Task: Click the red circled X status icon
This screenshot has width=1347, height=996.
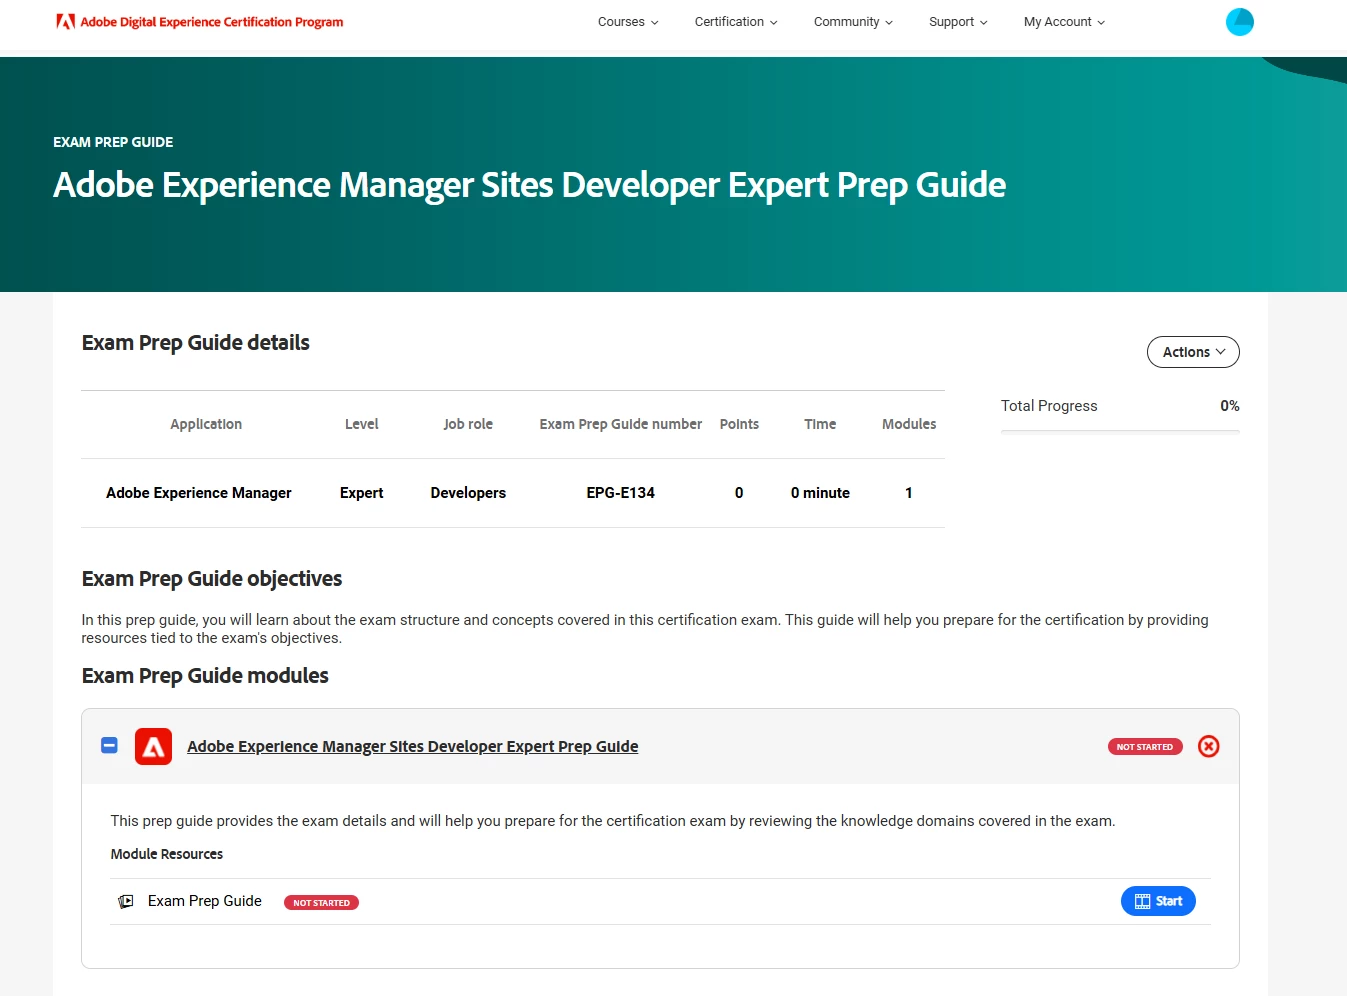Action: pos(1209,746)
